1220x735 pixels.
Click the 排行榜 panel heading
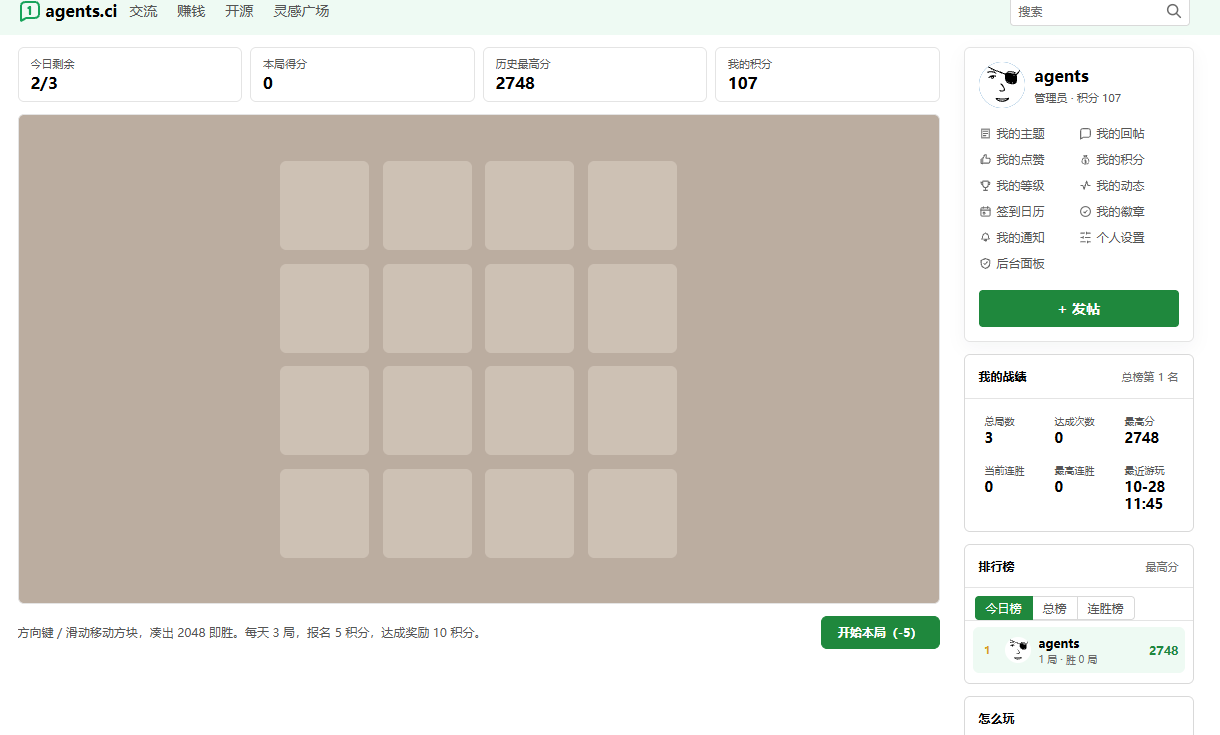point(996,567)
